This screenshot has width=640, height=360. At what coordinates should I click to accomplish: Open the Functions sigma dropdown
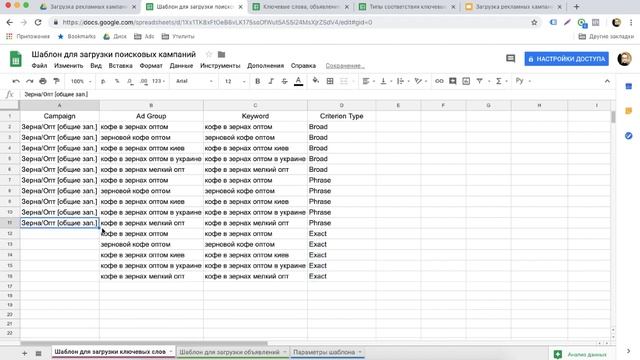[x=501, y=81]
